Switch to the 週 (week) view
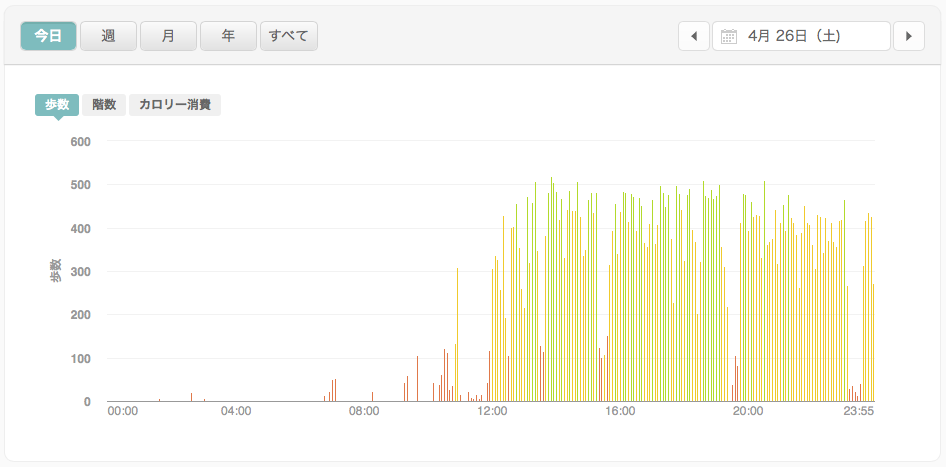This screenshot has width=946, height=467. click(x=109, y=36)
